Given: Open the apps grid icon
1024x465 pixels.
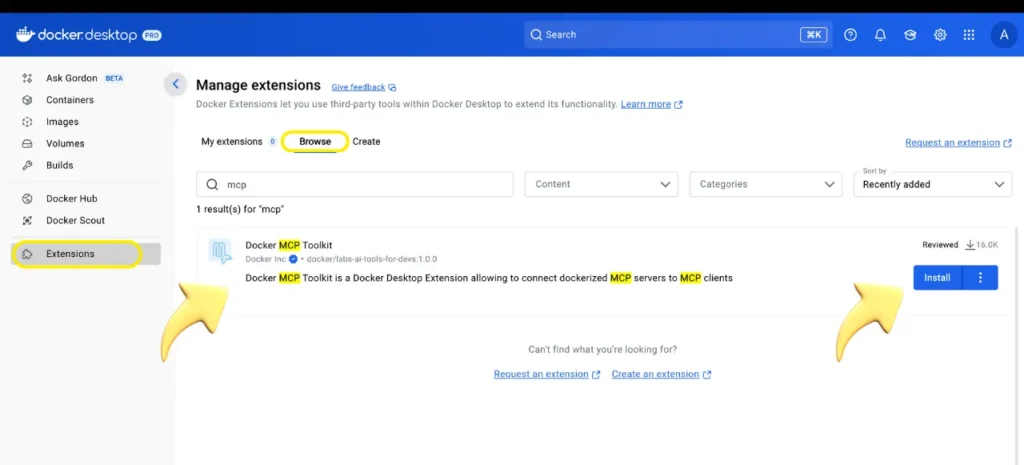Looking at the screenshot, I should (969, 35).
